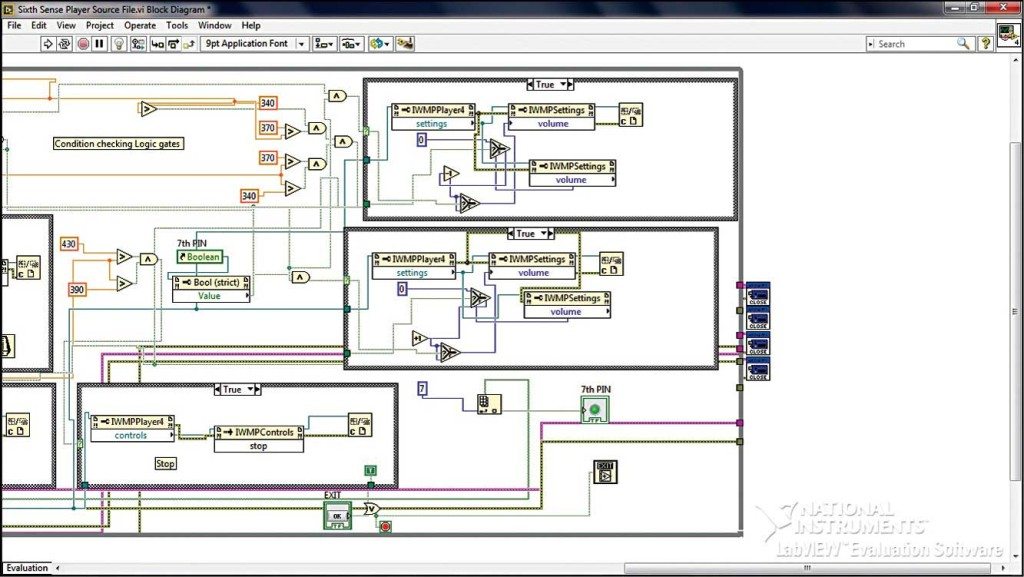This screenshot has width=1024, height=577.
Task: Click the Search box in the toolbar
Action: point(915,43)
